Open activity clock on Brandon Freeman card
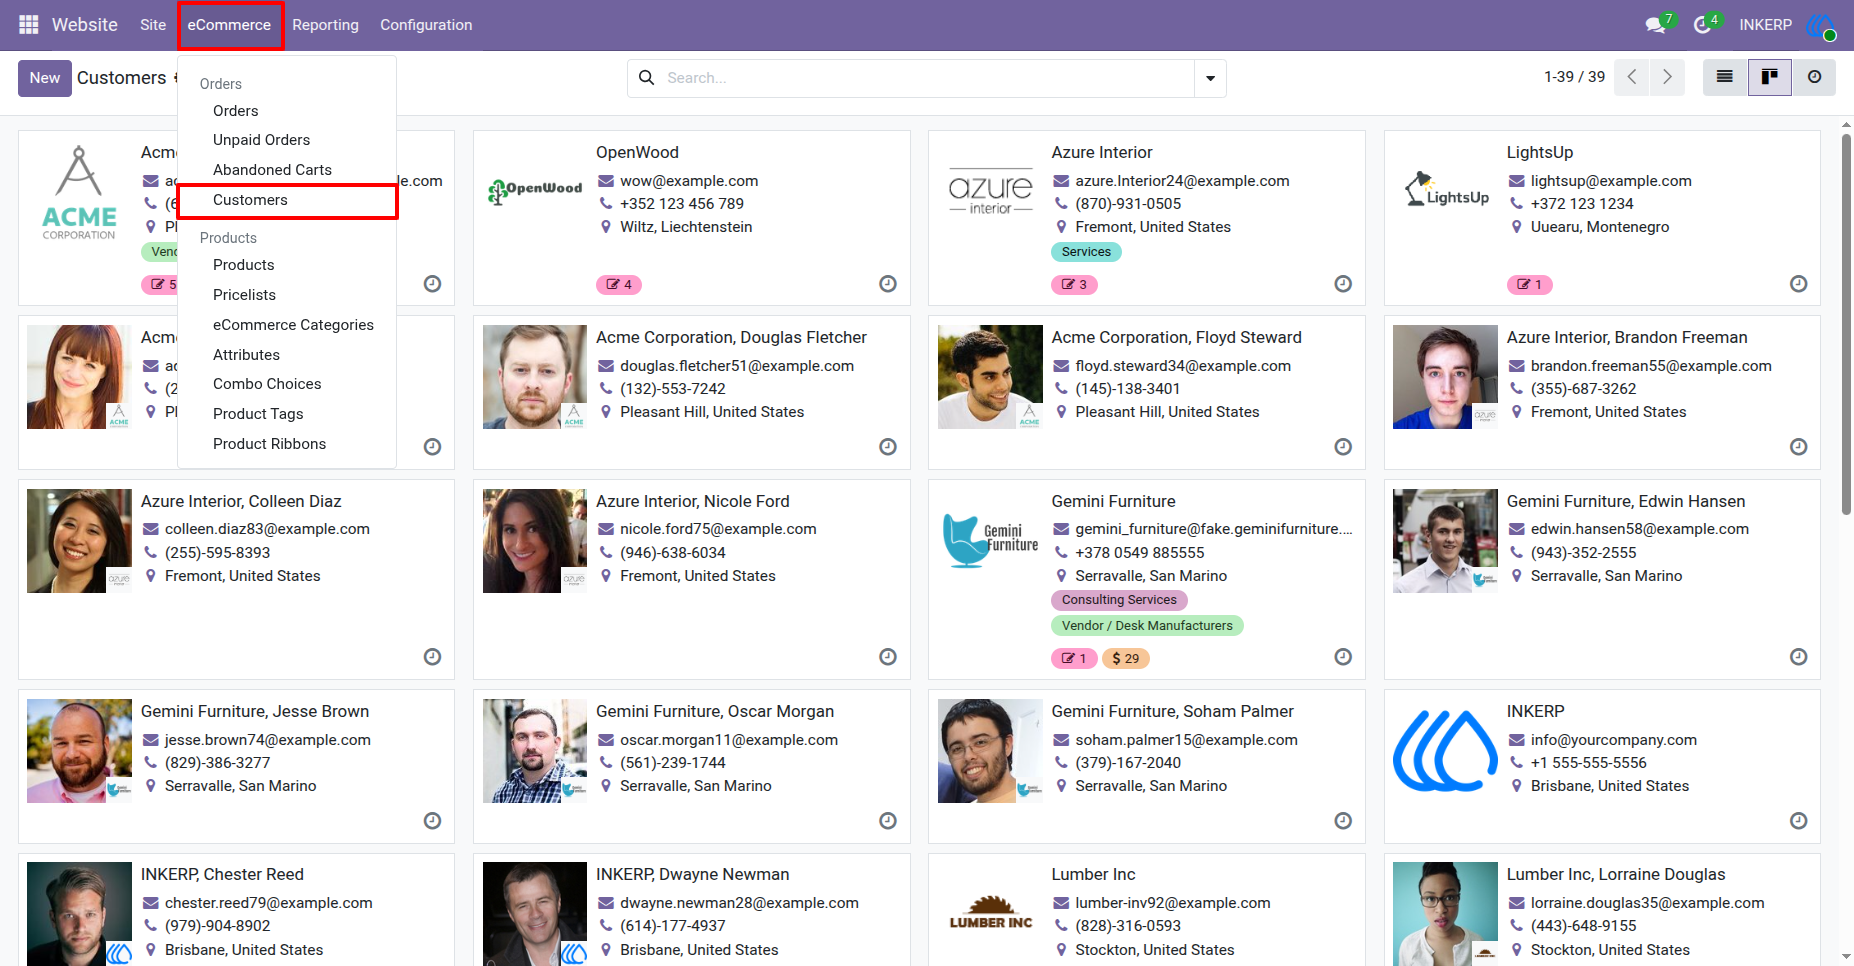Screen dimensions: 1854x966 (x=1798, y=447)
